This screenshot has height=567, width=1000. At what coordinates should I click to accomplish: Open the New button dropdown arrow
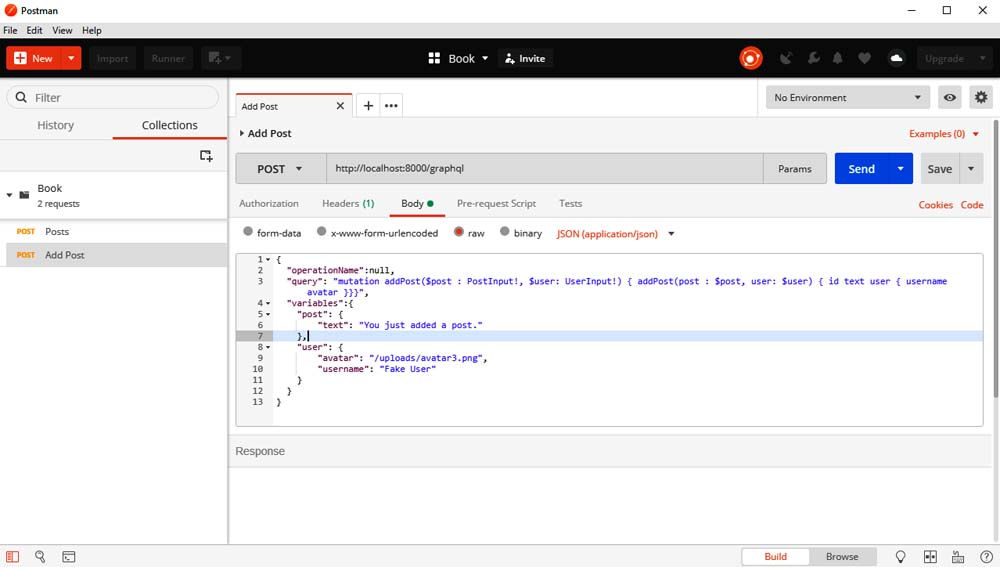71,58
